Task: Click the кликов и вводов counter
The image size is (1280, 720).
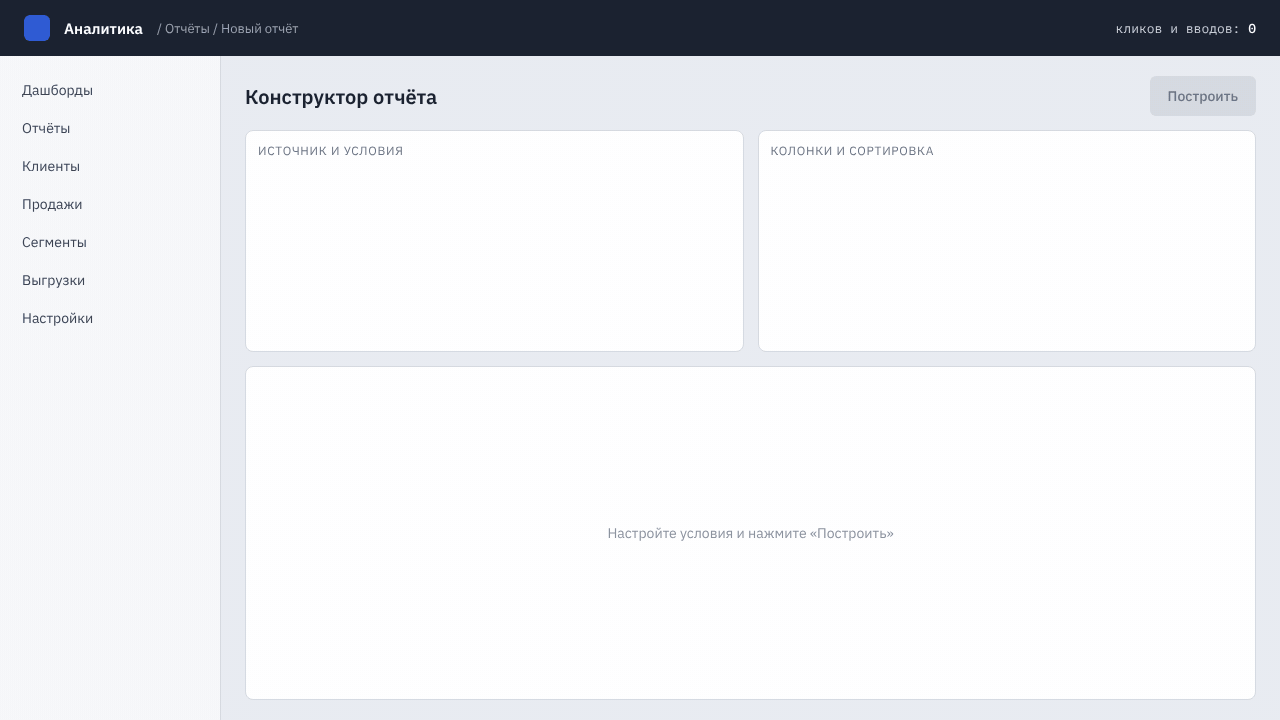Action: (1186, 29)
